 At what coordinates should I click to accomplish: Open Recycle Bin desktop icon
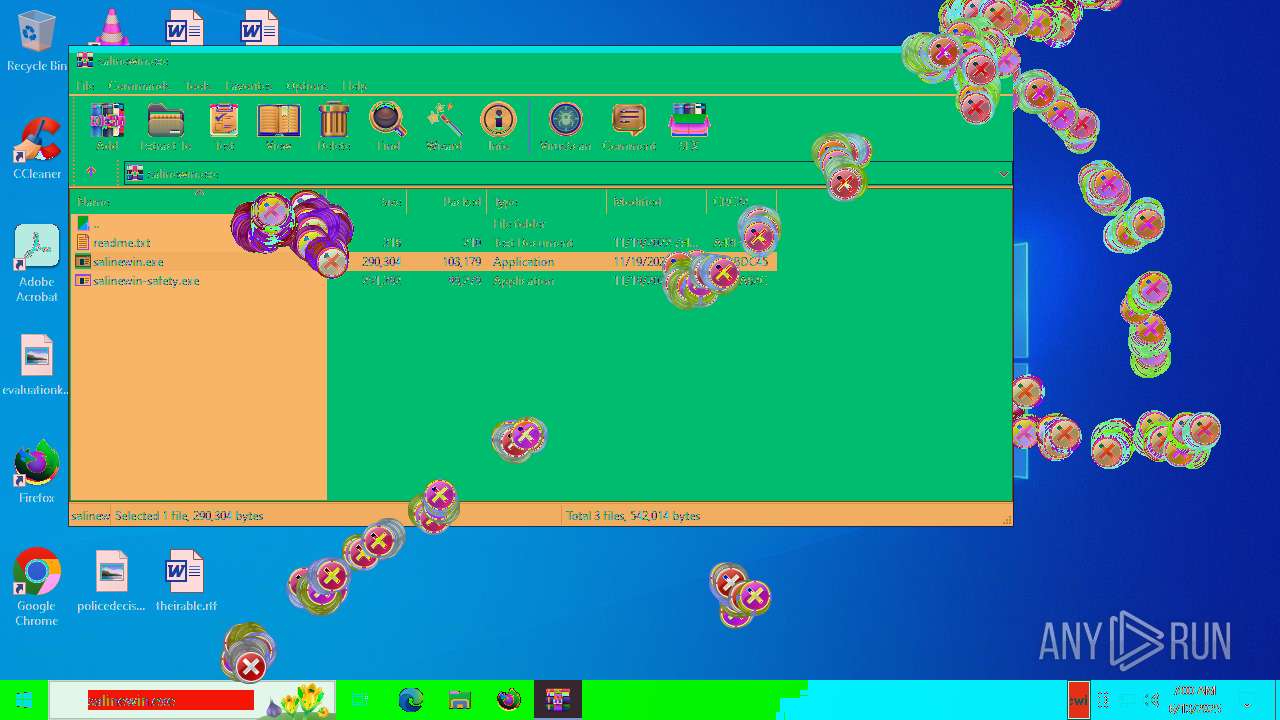(x=37, y=42)
